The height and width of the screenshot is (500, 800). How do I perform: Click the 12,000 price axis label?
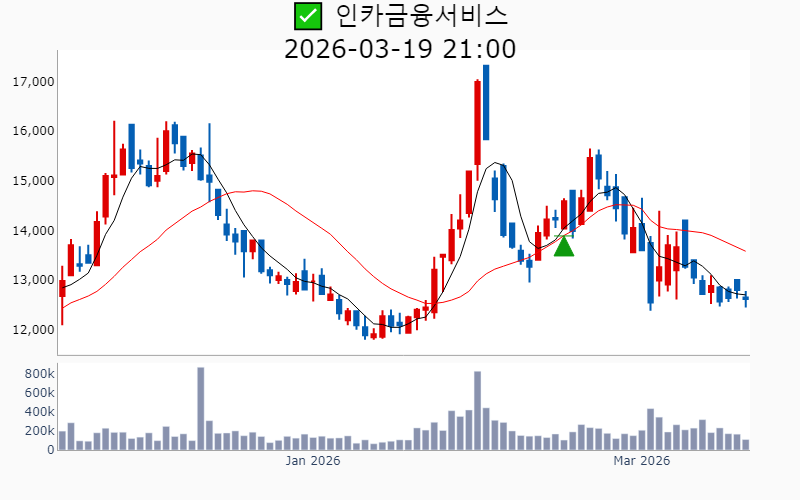click(x=30, y=330)
